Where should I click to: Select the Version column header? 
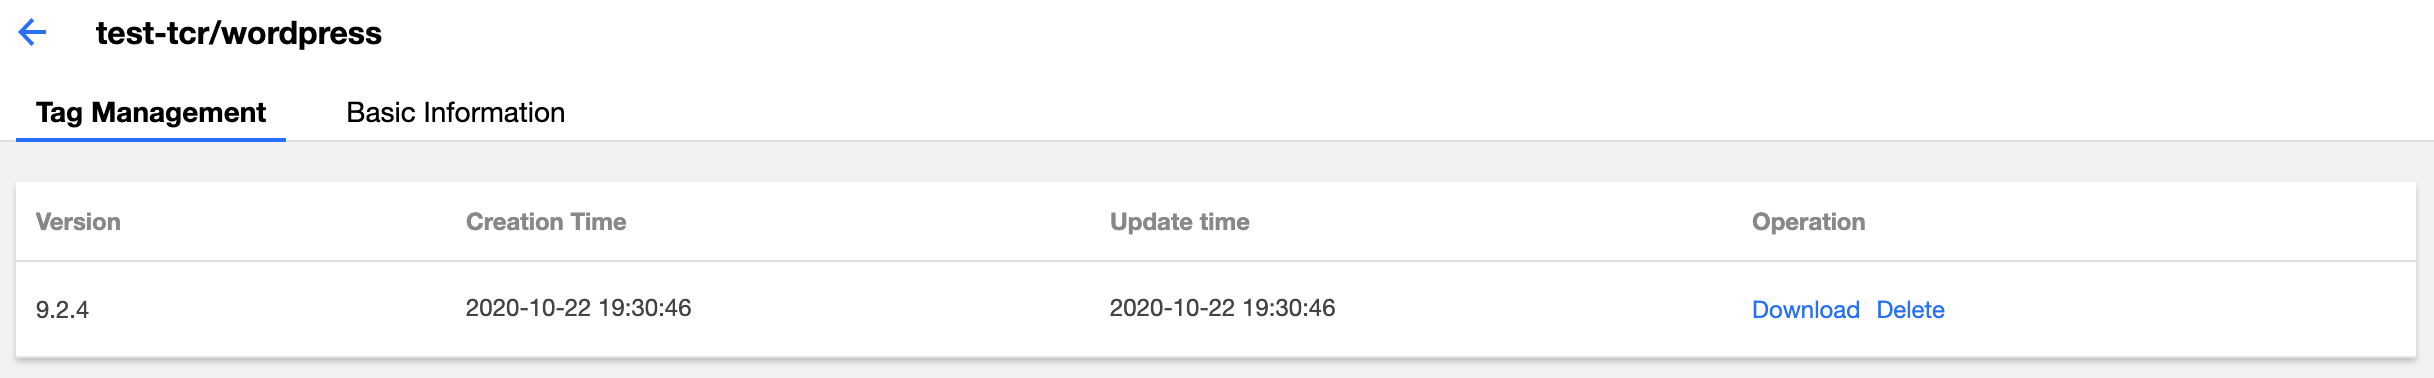tap(78, 222)
